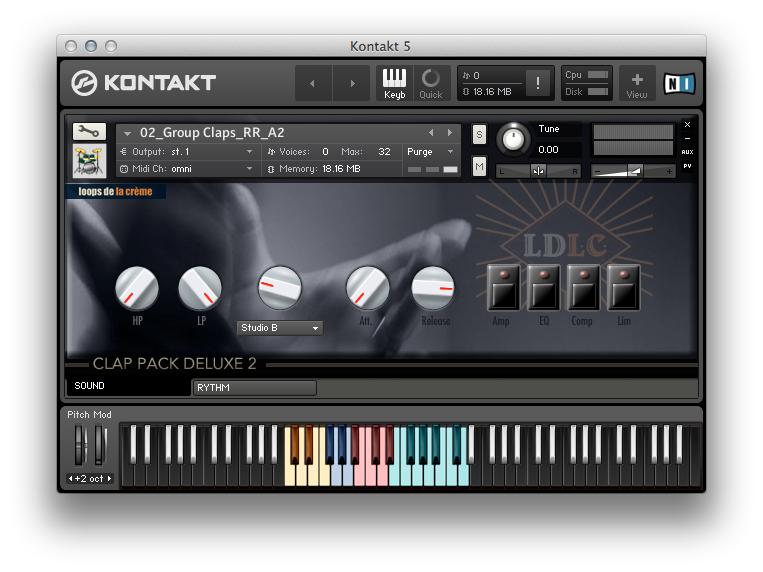This screenshot has height=572, width=763.
Task: Minimize instrument header with minus button
Action: [688, 138]
